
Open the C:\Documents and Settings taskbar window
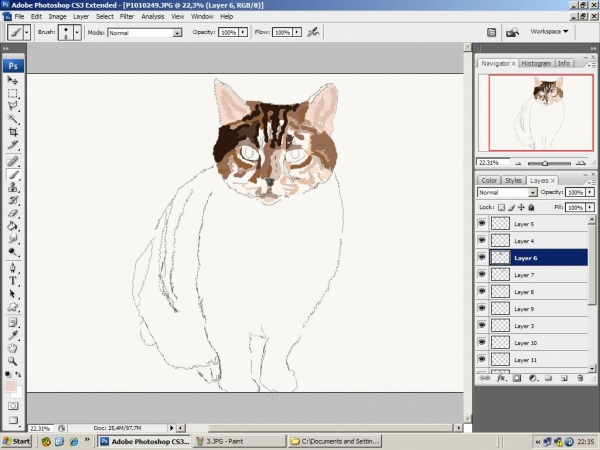tap(335, 441)
